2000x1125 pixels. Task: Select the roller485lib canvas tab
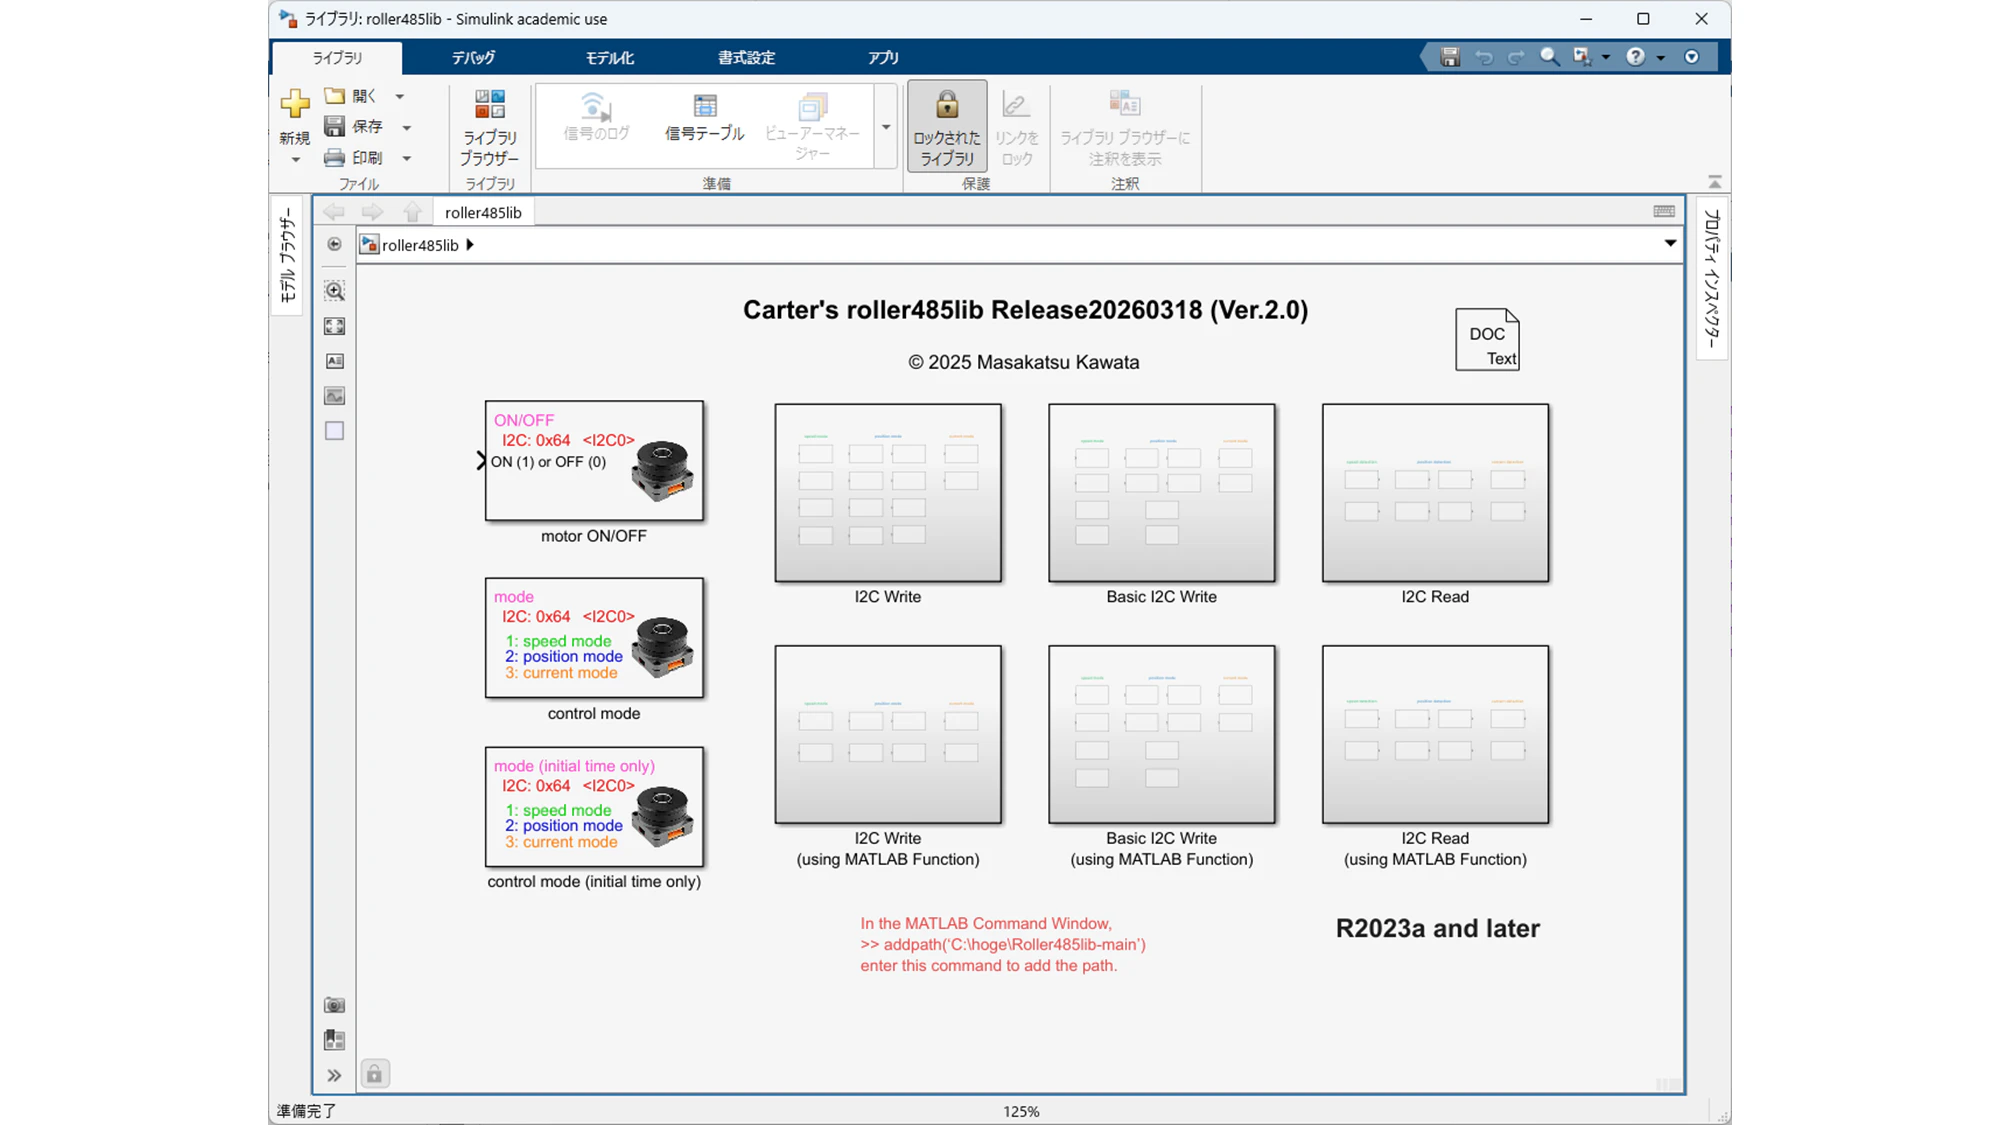pyautogui.click(x=483, y=212)
